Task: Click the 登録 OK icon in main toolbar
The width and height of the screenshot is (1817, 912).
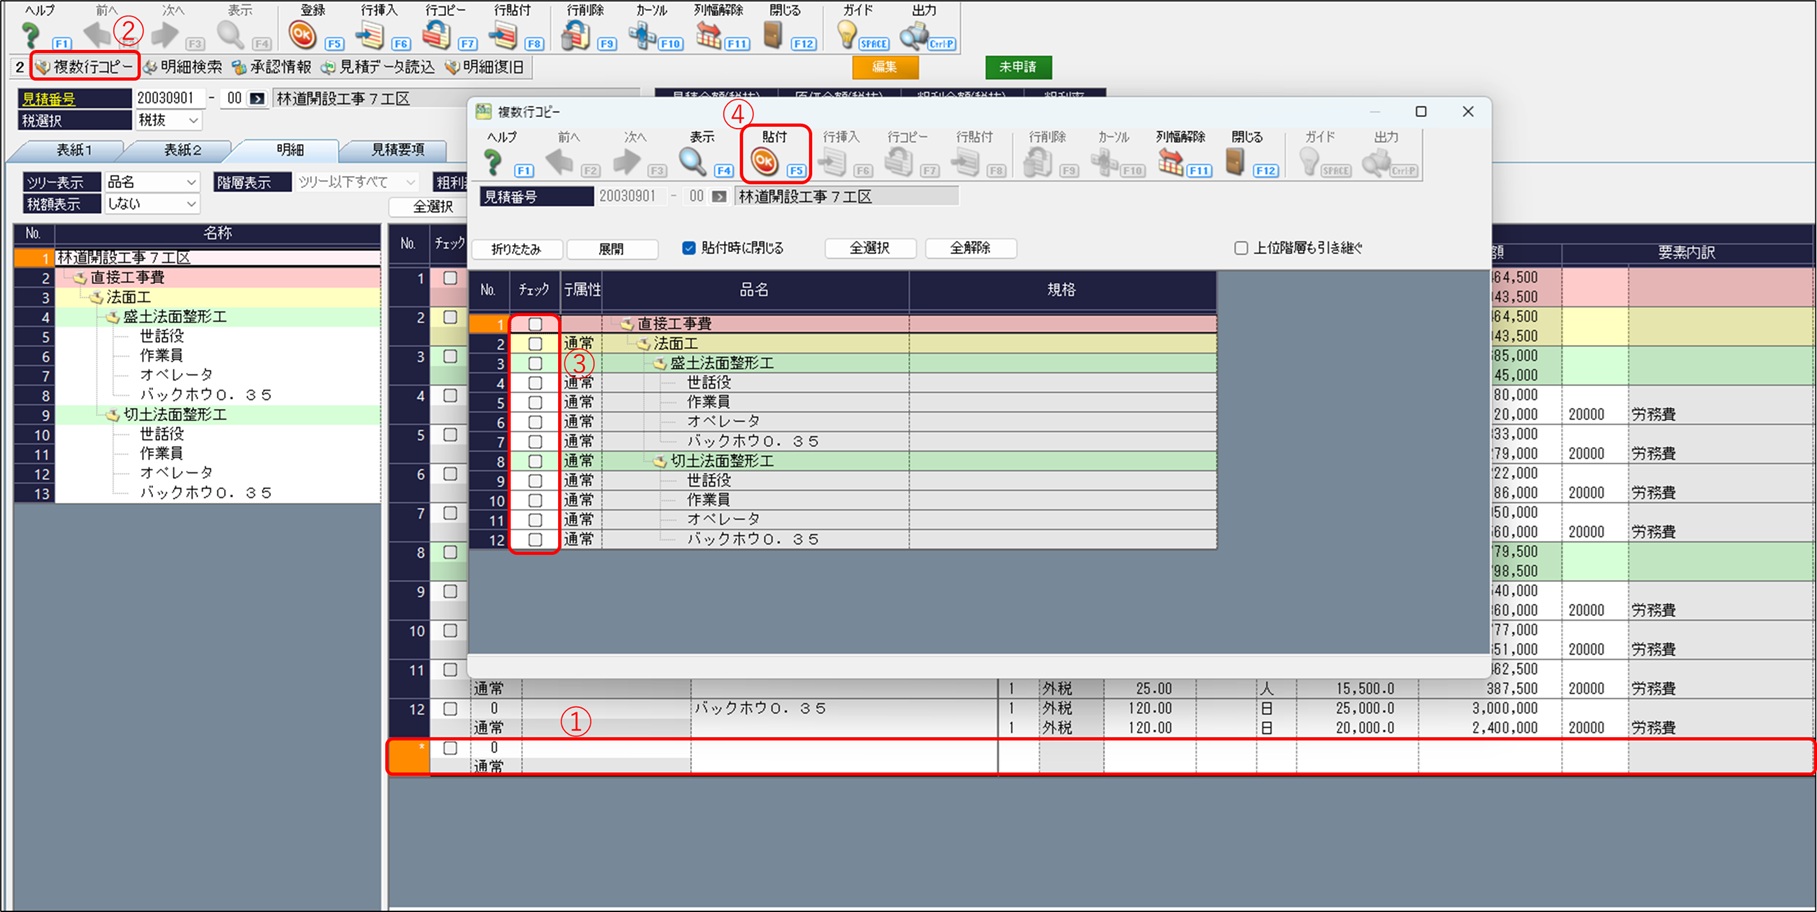Action: pos(303,36)
